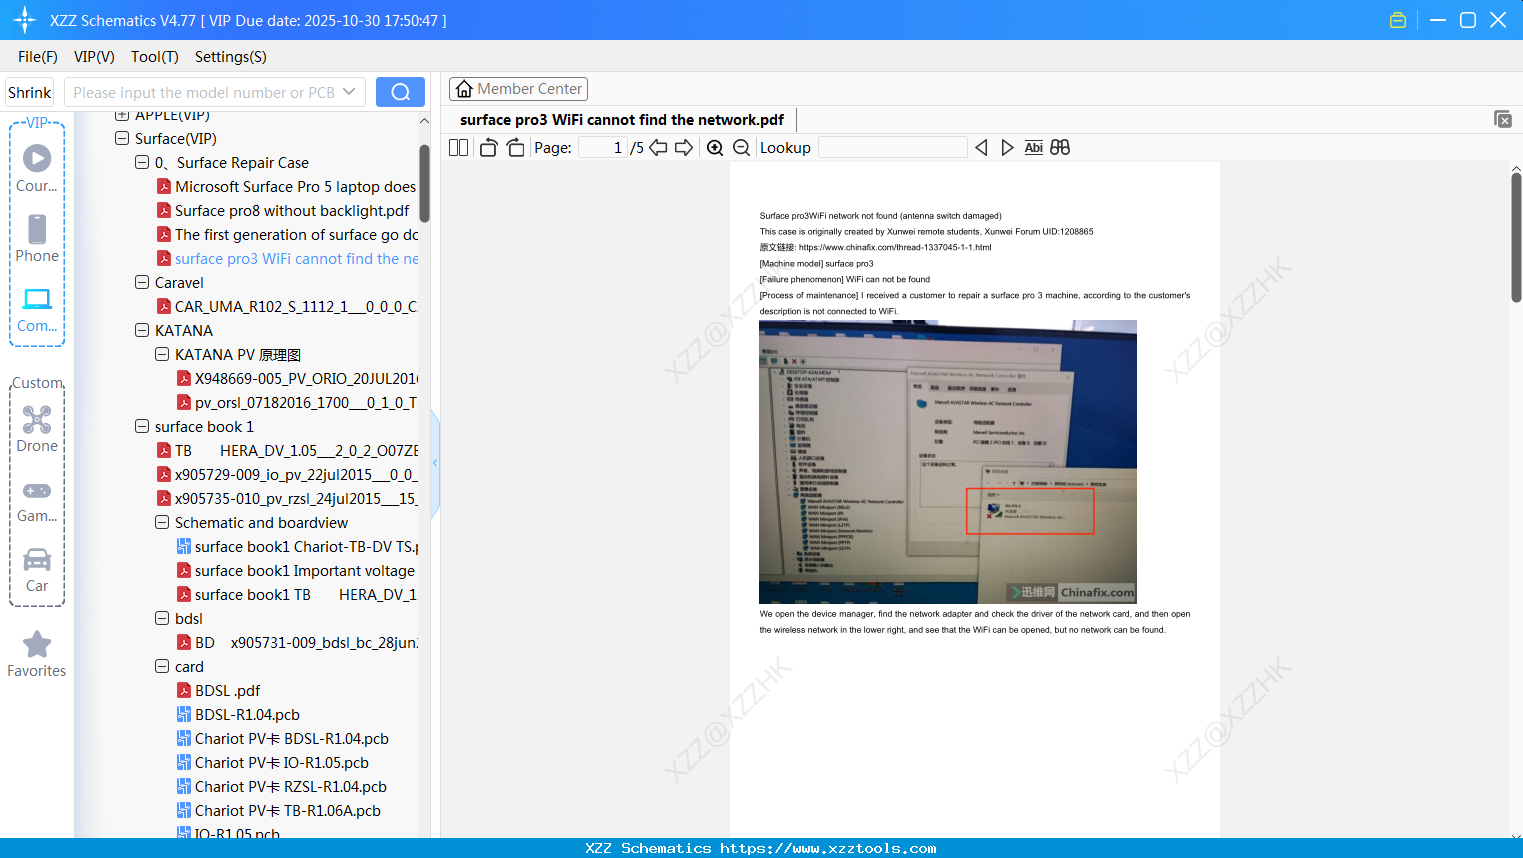
Task: Select the surface pro3 WiFi pdf tab
Action: (622, 120)
